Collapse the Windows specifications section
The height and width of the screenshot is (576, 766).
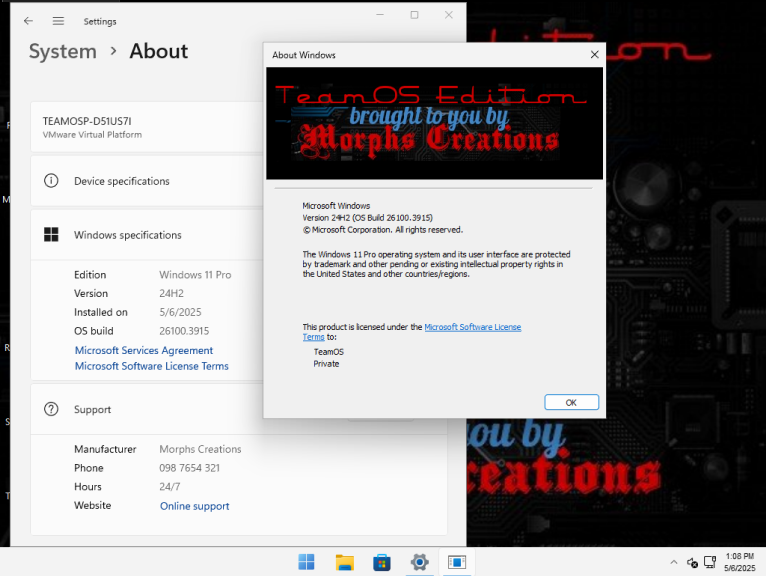coord(147,235)
